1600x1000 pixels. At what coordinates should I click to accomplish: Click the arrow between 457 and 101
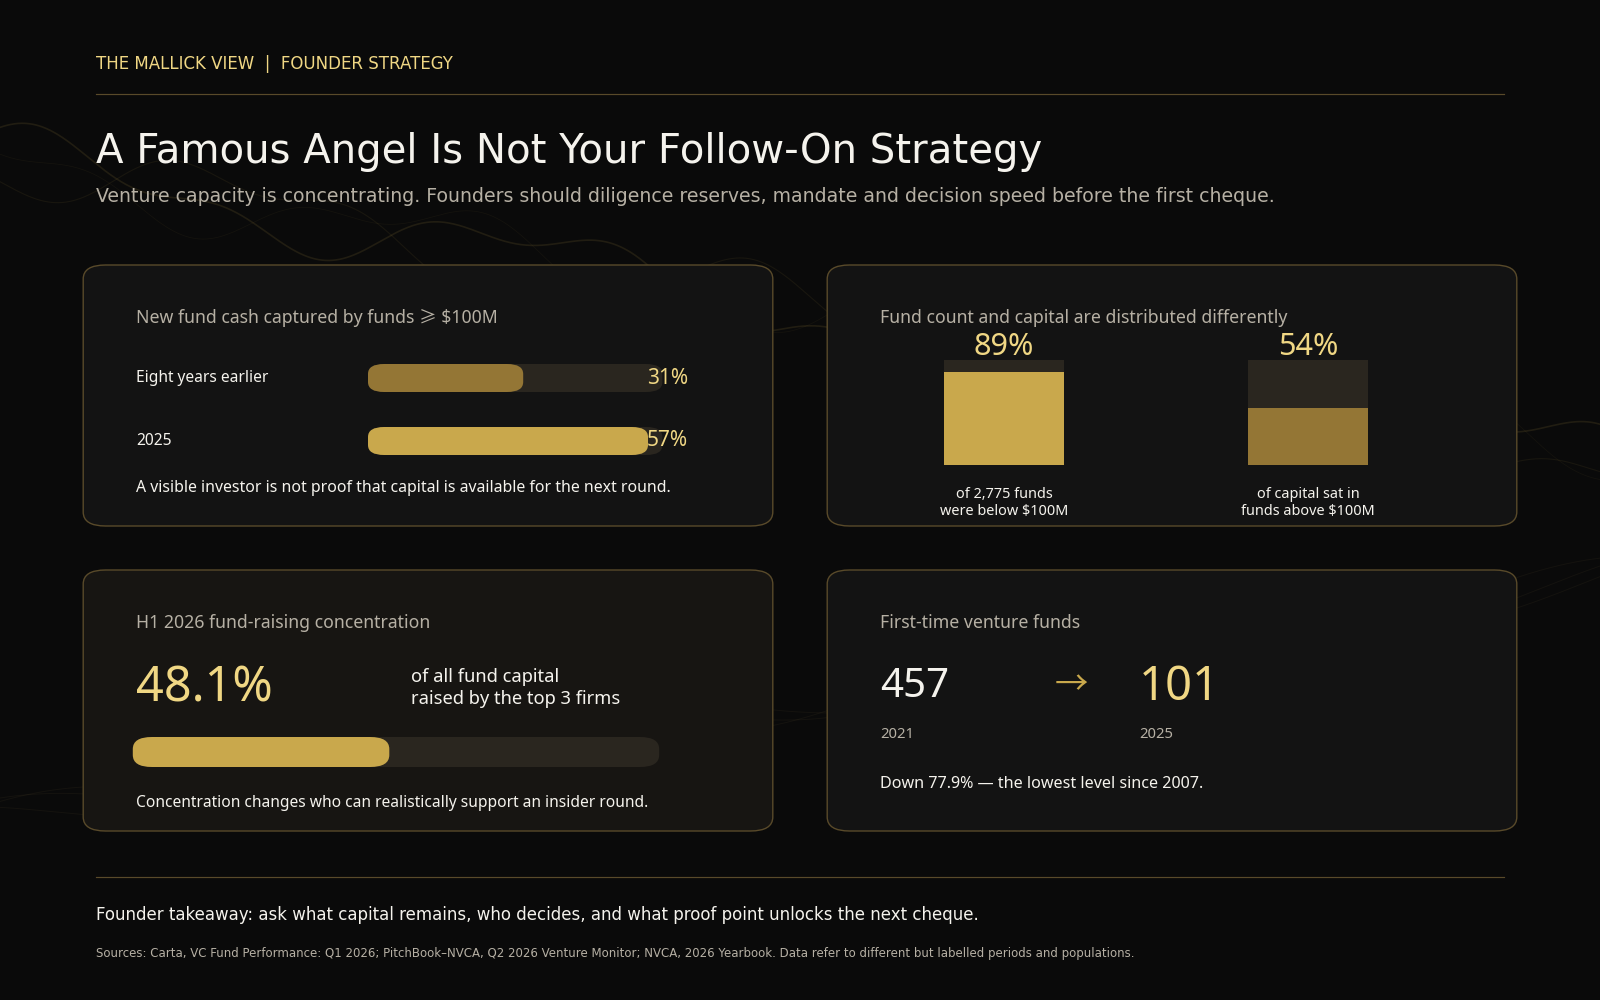(1071, 683)
